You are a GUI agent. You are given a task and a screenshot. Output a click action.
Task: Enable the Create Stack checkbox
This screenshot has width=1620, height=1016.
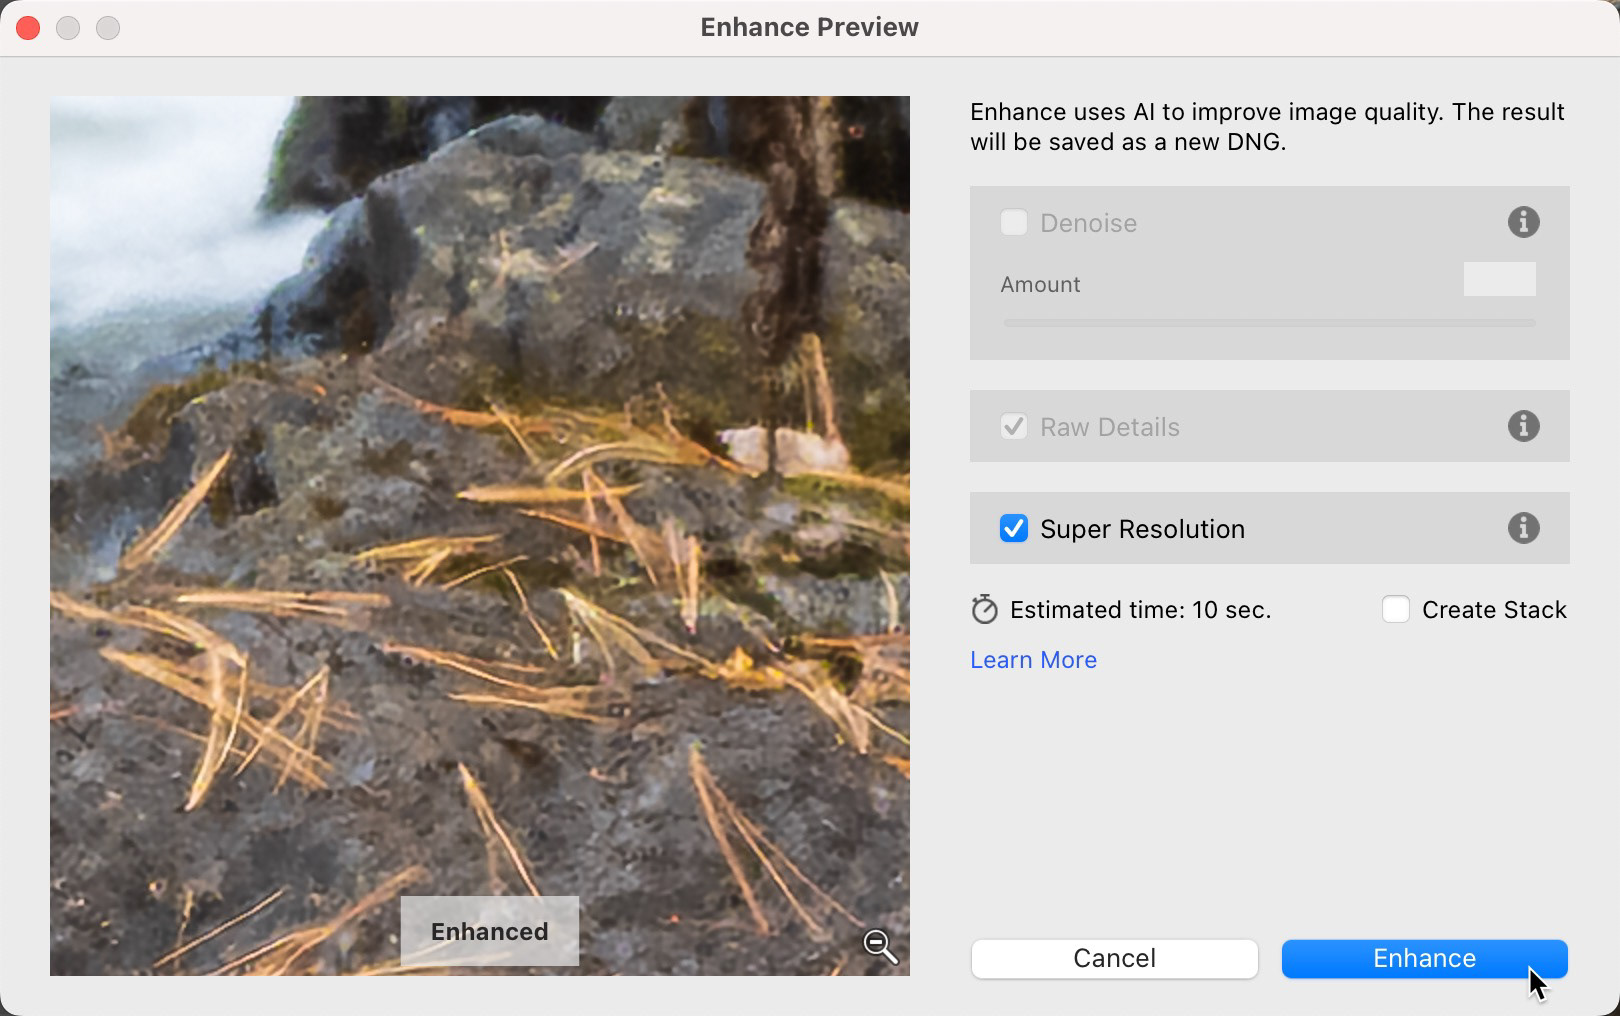pos(1396,609)
